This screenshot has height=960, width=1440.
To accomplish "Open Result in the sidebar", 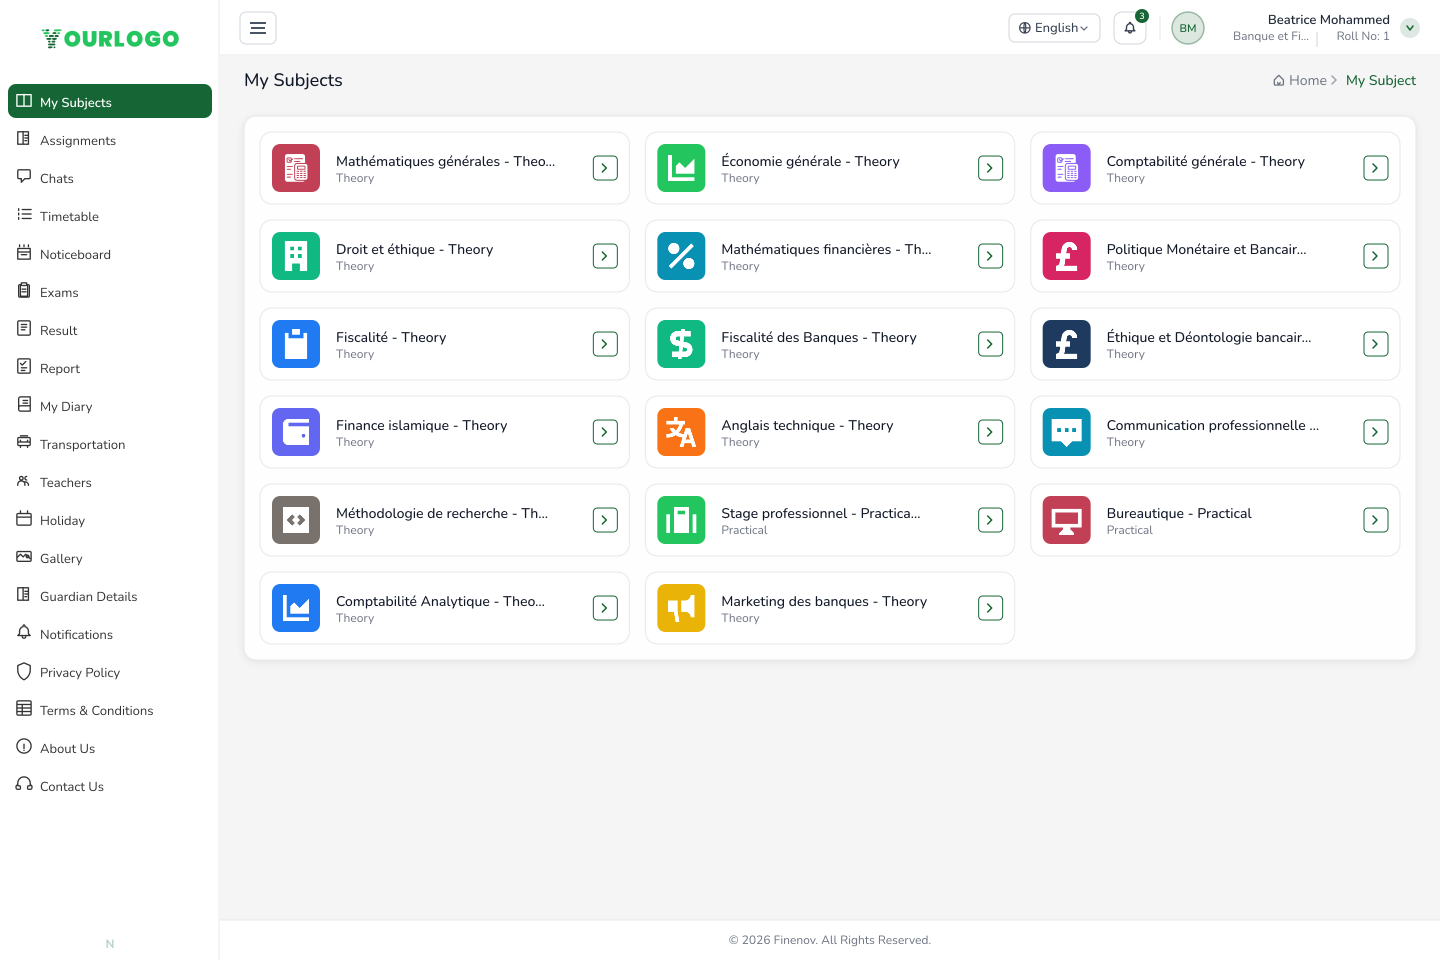I will [x=110, y=330].
